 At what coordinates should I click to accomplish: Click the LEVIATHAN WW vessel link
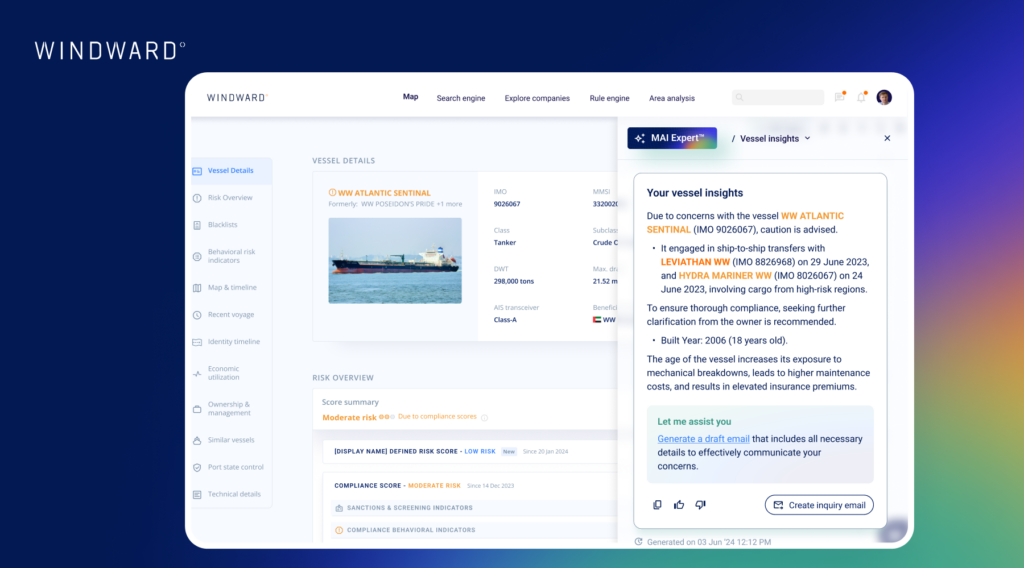tap(695, 262)
